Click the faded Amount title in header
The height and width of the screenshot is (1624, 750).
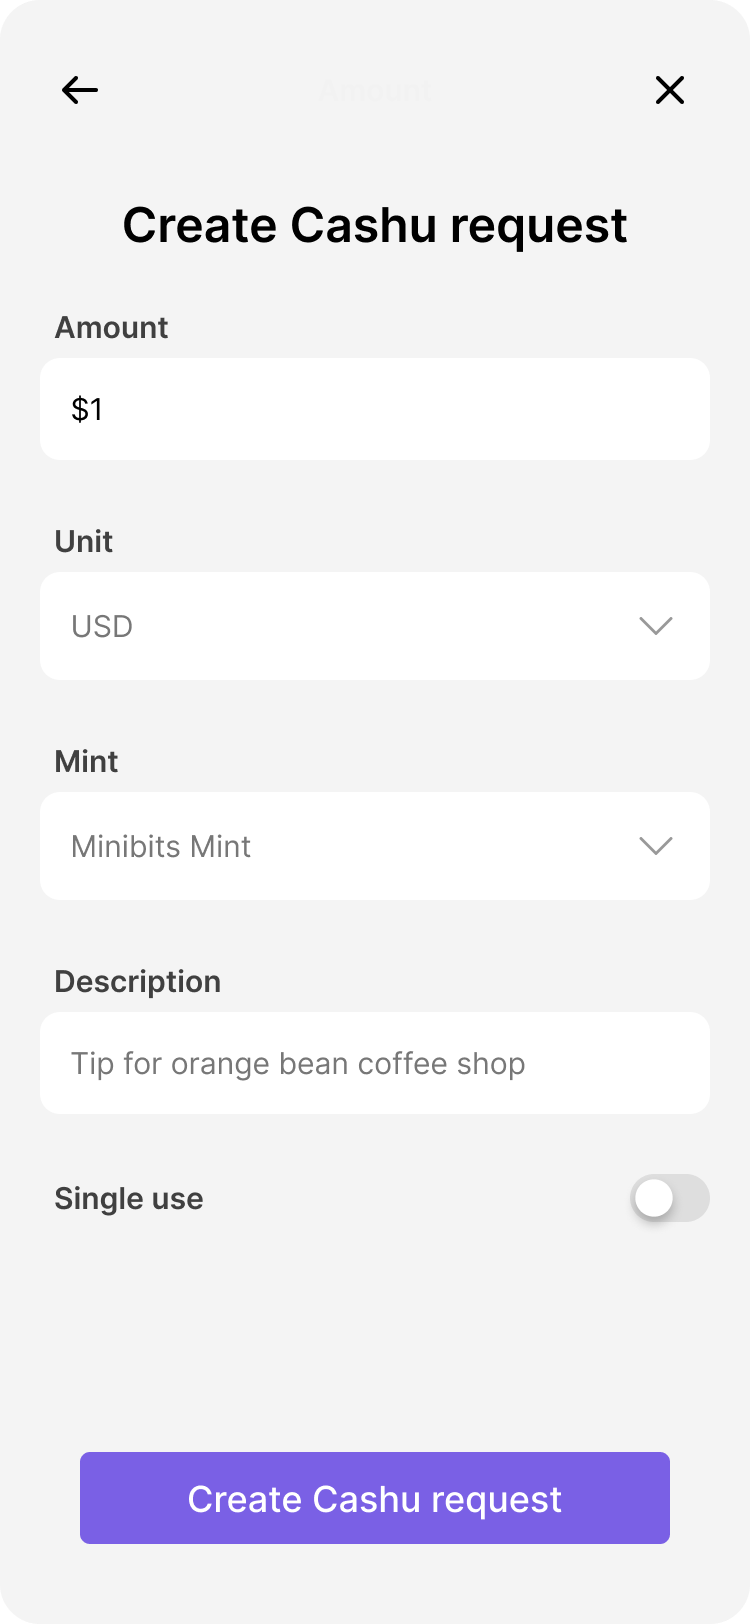(375, 90)
